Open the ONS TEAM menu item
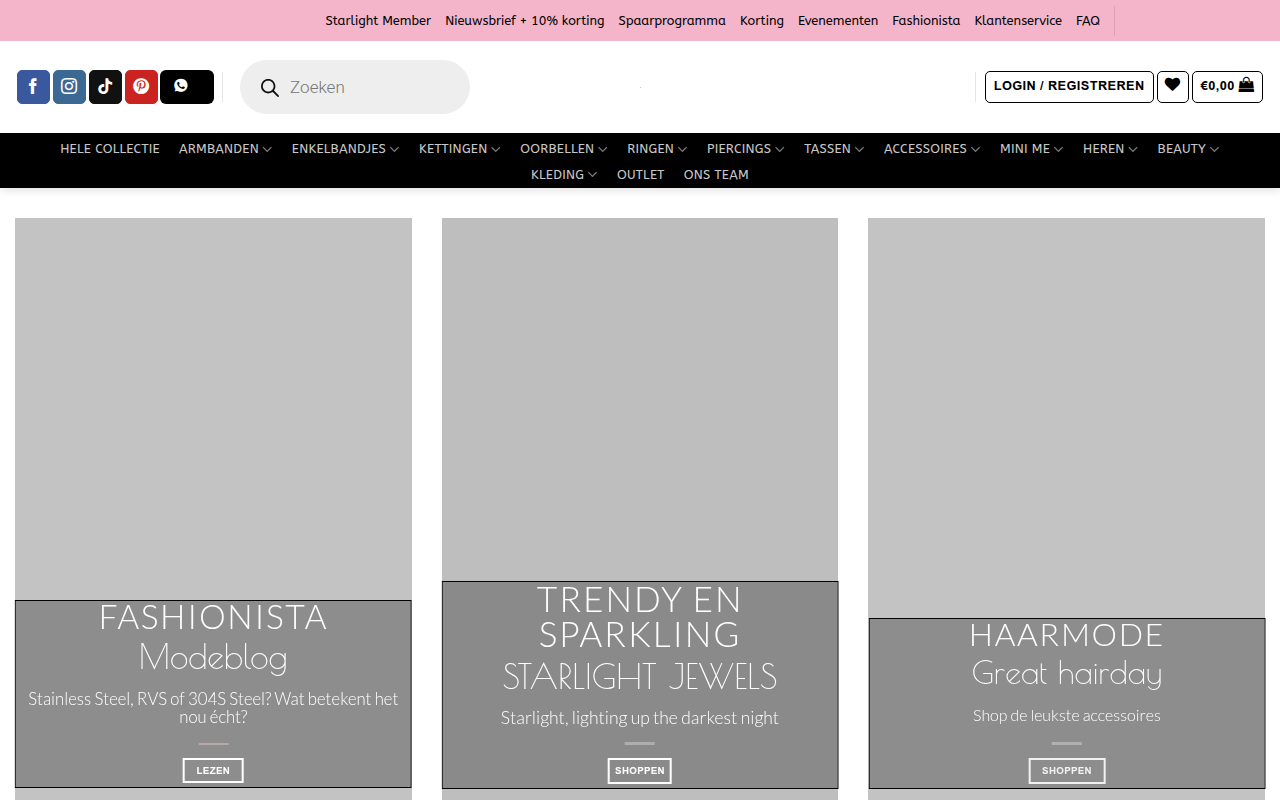 [716, 175]
